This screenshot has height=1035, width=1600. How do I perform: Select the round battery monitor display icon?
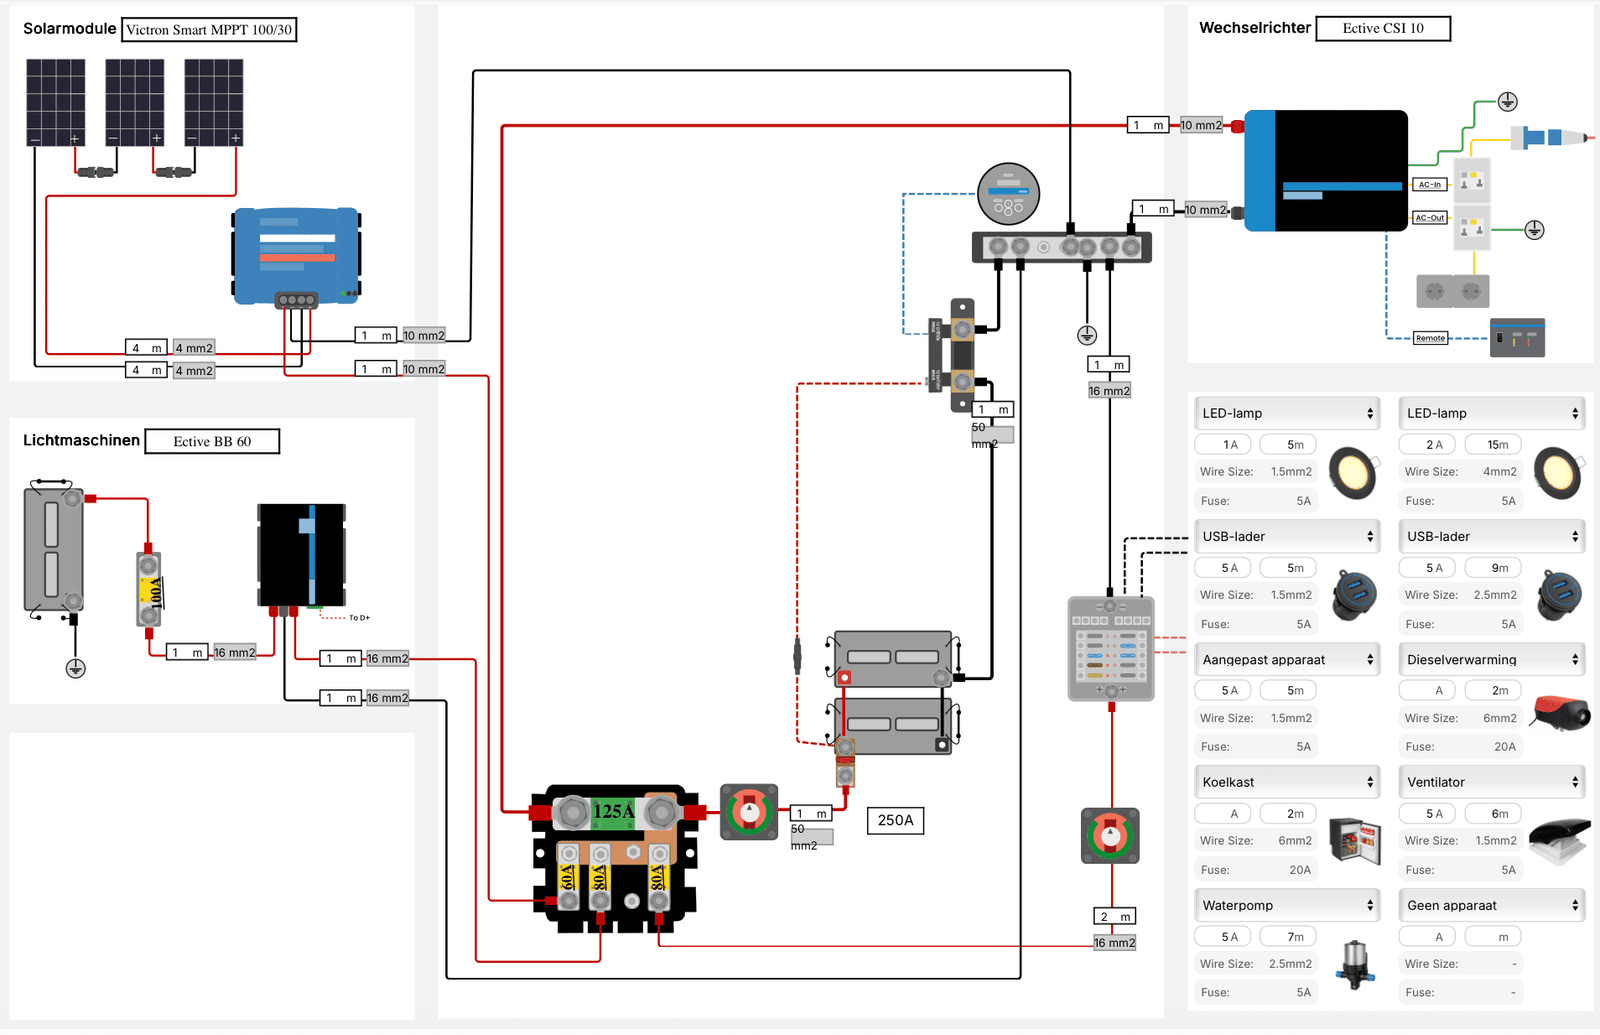1010,195
